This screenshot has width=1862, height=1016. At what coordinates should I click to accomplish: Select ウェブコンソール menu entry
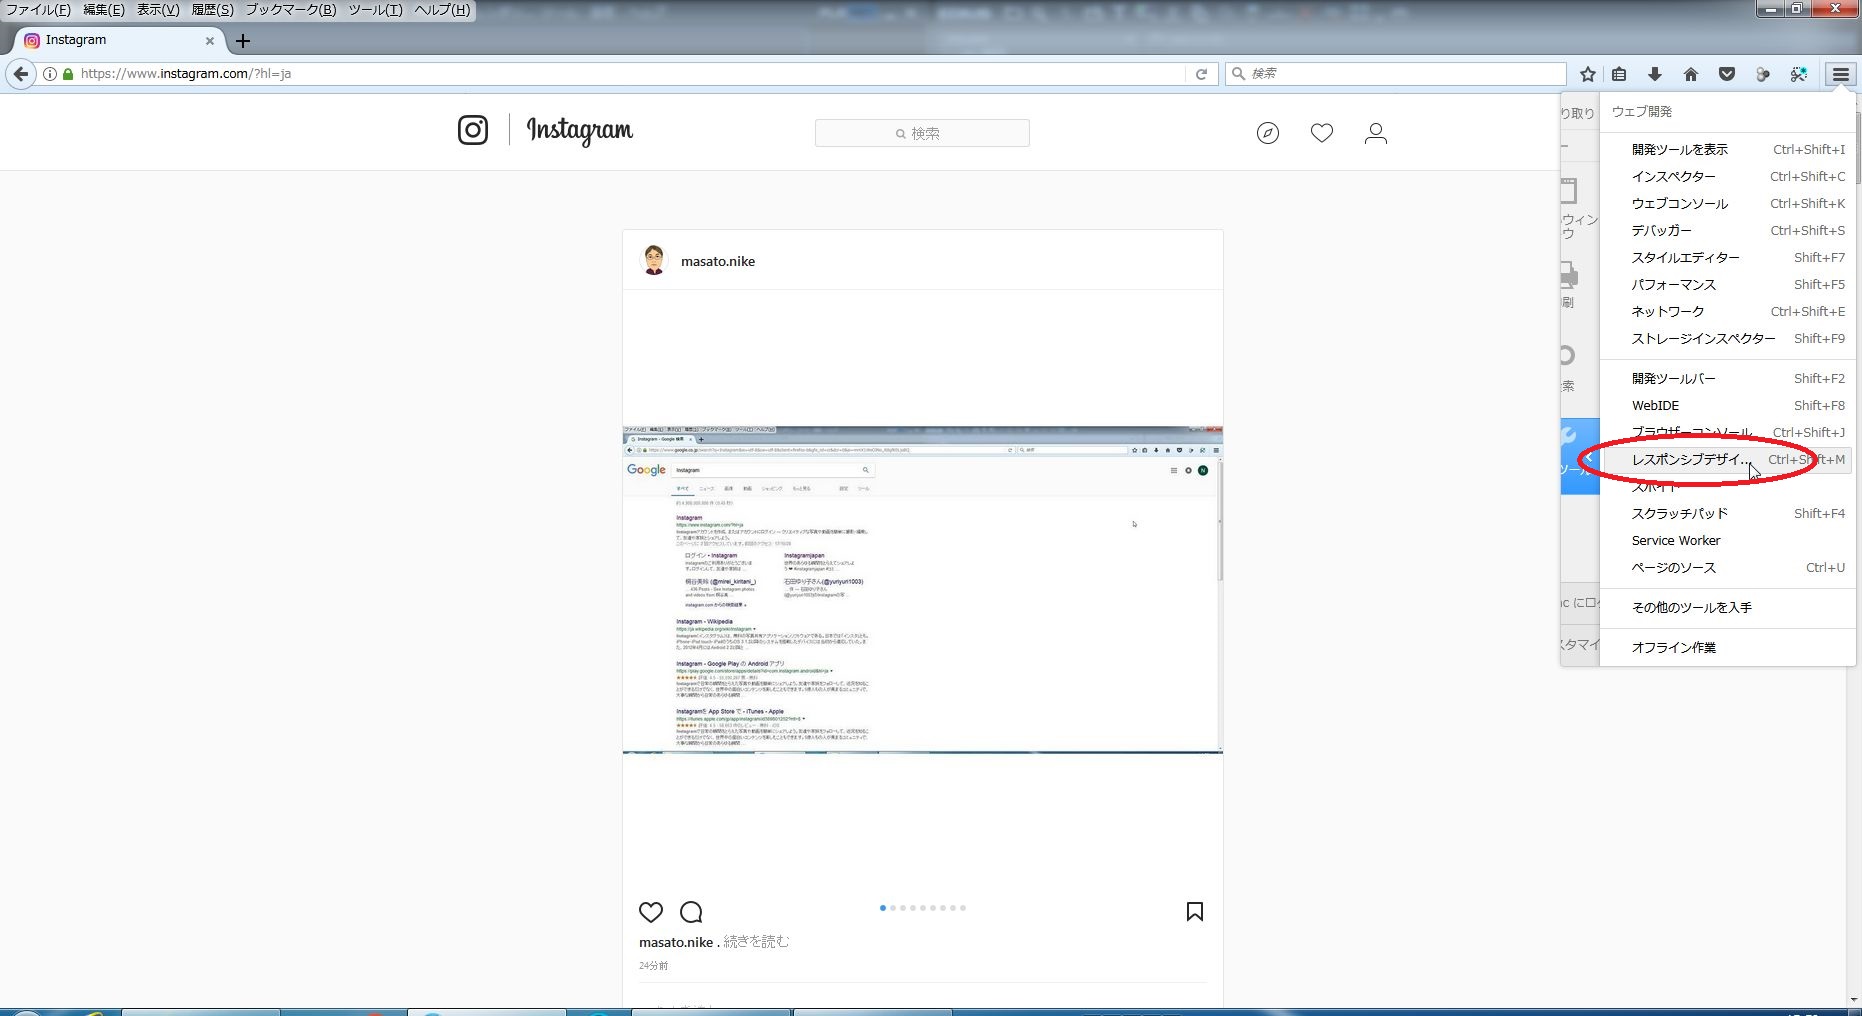[x=1728, y=203]
